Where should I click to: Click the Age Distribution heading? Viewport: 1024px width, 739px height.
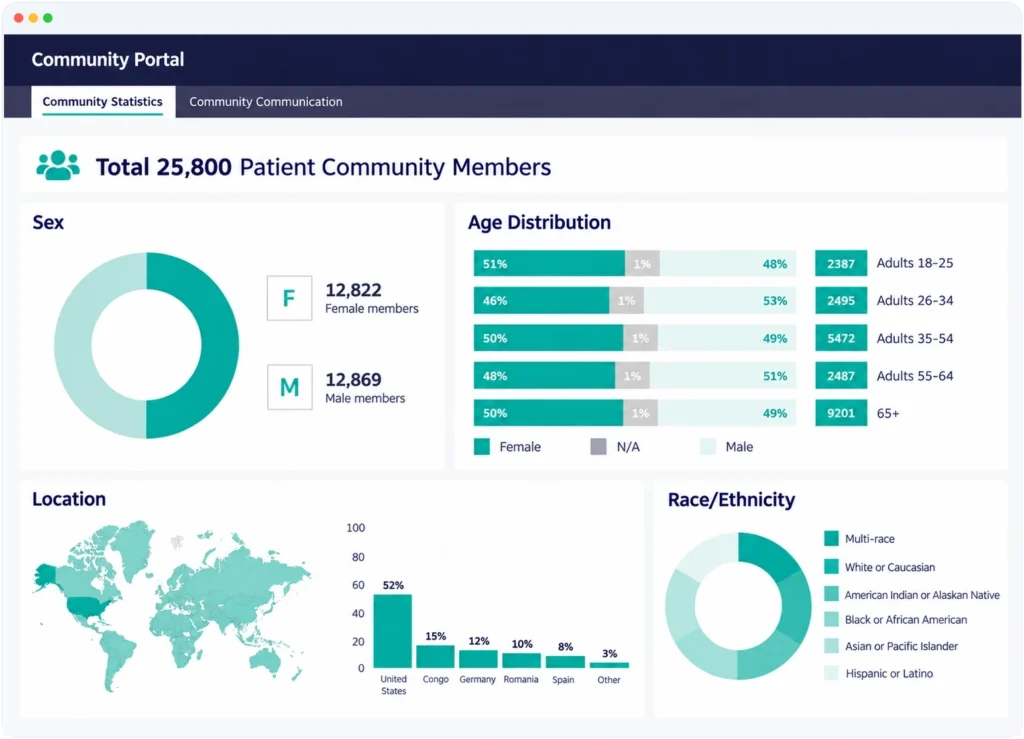(539, 223)
